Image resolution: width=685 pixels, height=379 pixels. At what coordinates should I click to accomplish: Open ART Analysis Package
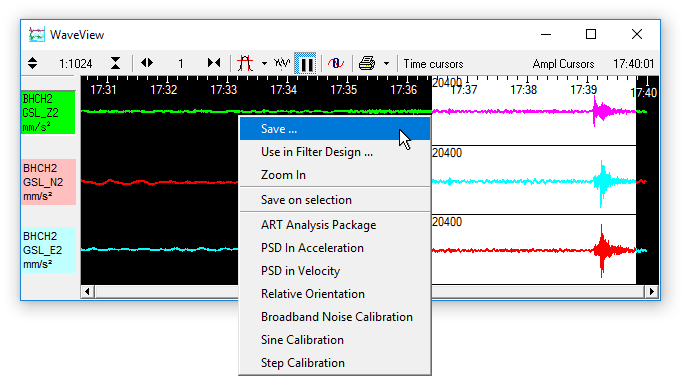pyautogui.click(x=335, y=225)
